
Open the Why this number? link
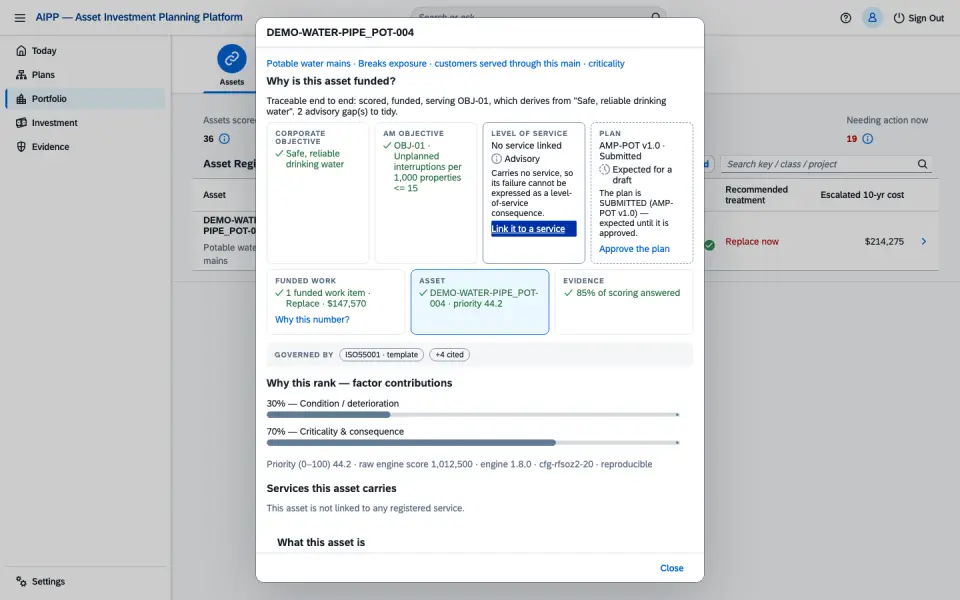[x=312, y=320]
